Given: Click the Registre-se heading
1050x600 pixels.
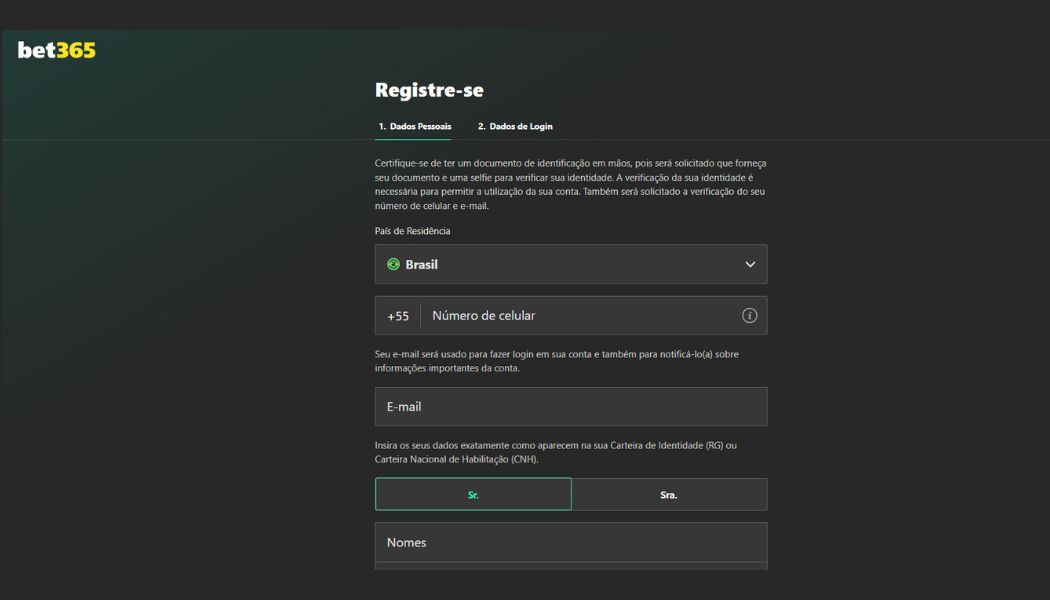Looking at the screenshot, I should (x=429, y=90).
